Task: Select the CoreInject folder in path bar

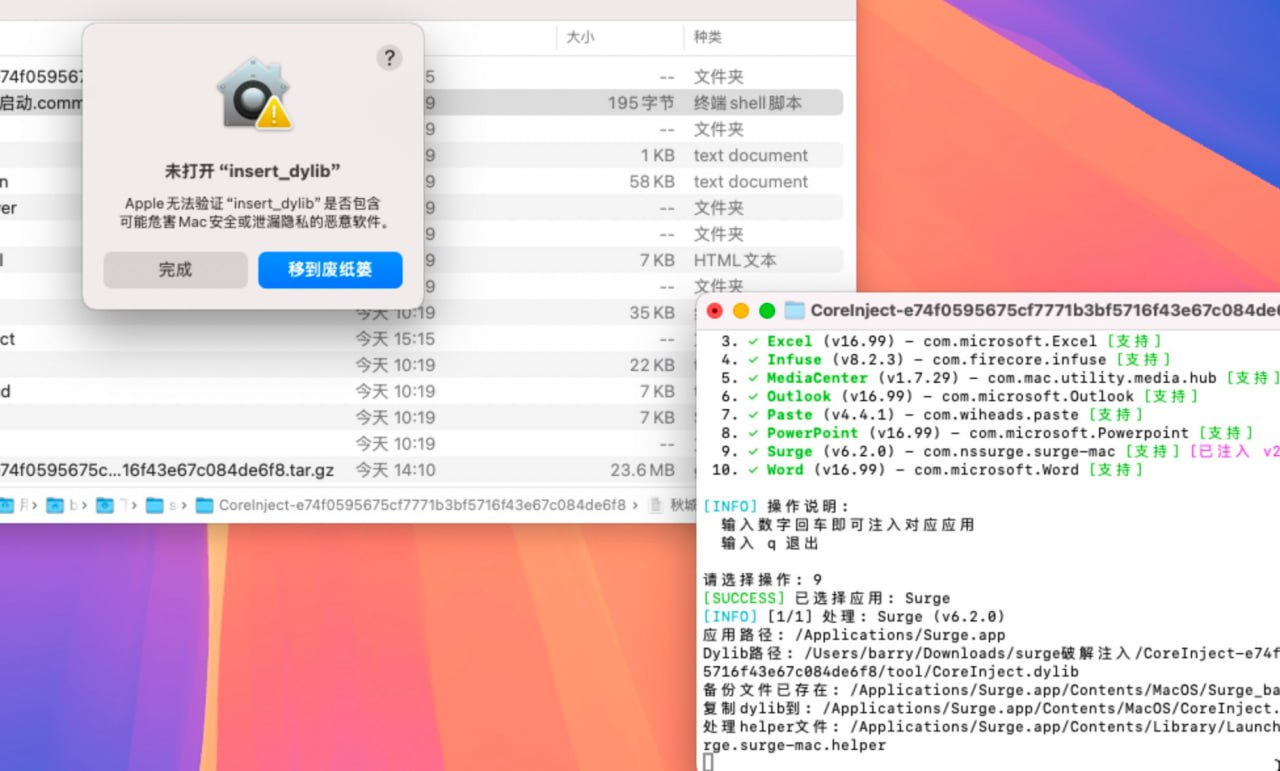Action: click(x=410, y=505)
